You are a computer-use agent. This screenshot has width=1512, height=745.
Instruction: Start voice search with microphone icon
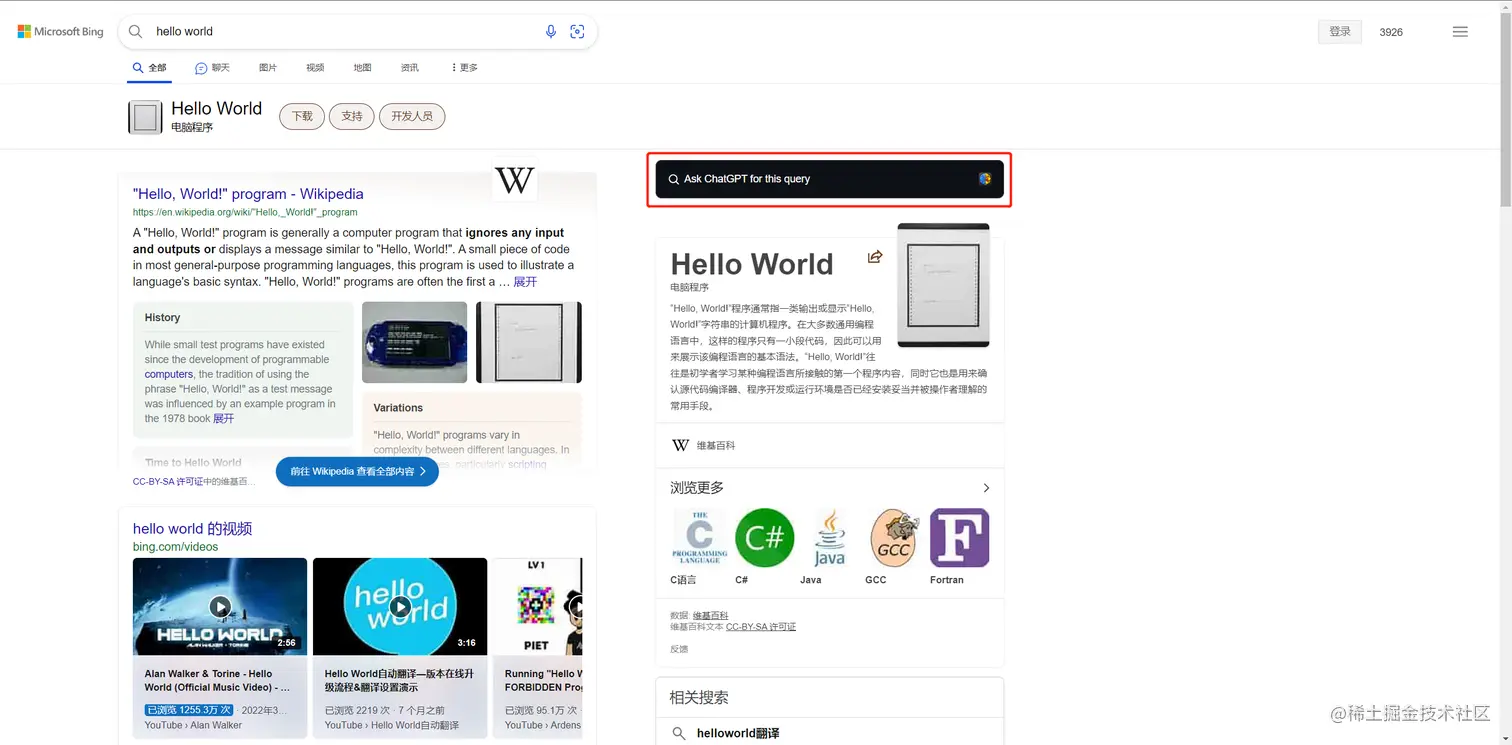(551, 32)
